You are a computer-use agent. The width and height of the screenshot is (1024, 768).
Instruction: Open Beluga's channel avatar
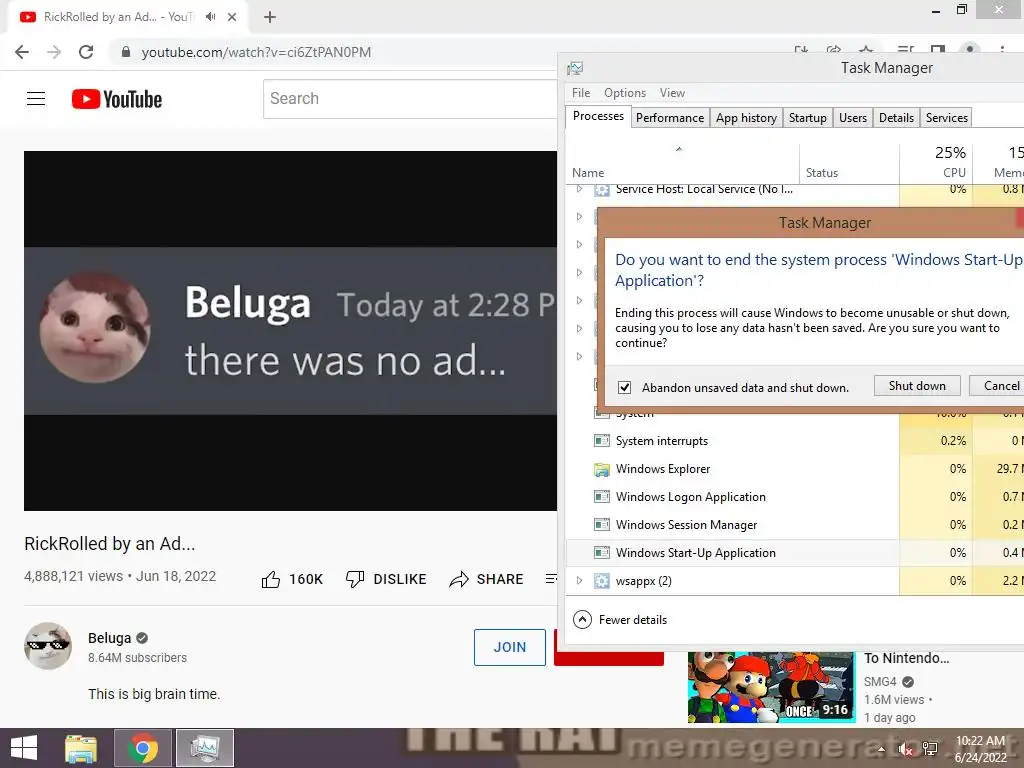(x=48, y=646)
